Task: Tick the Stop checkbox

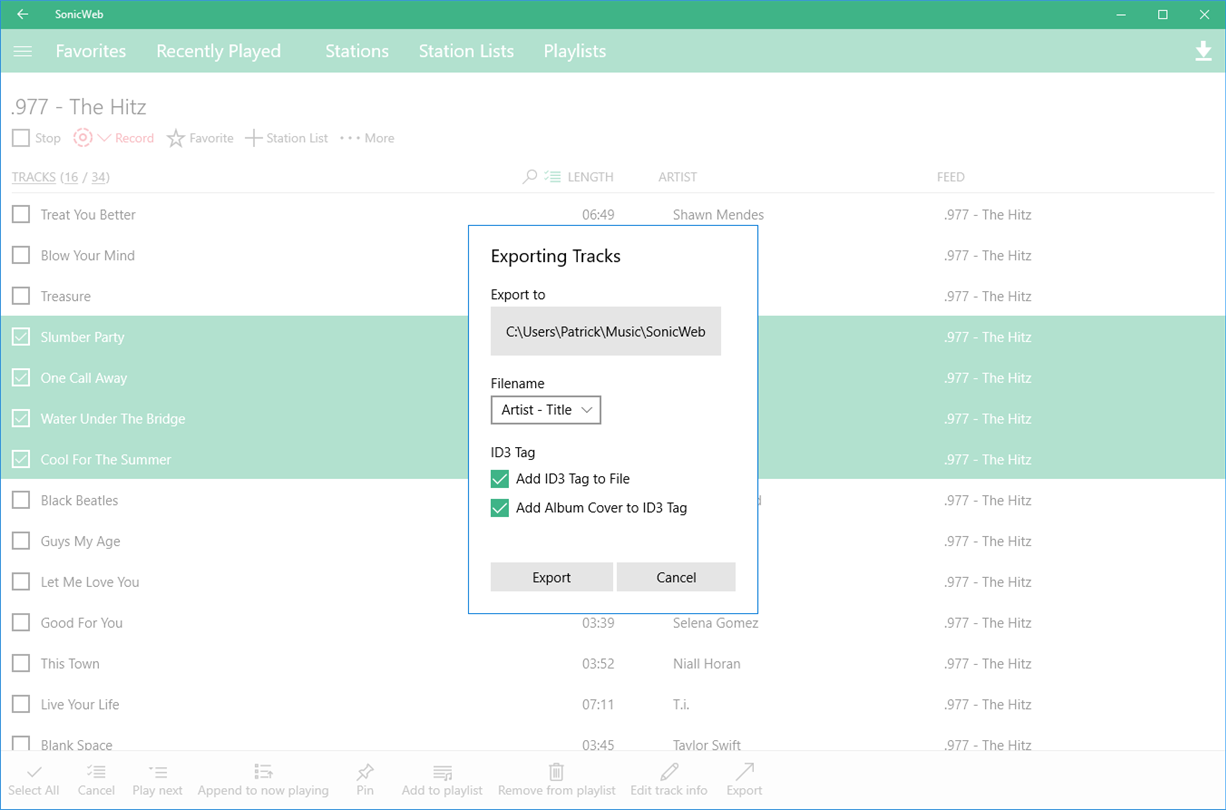Action: [x=21, y=138]
